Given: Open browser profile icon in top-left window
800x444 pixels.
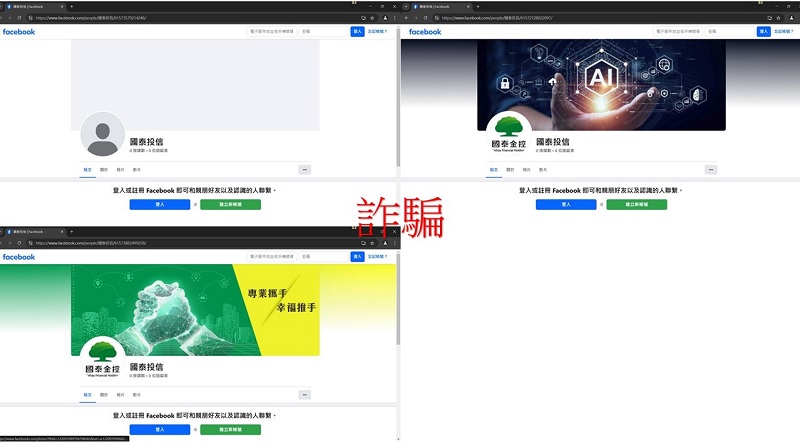Looking at the screenshot, I should [x=385, y=18].
